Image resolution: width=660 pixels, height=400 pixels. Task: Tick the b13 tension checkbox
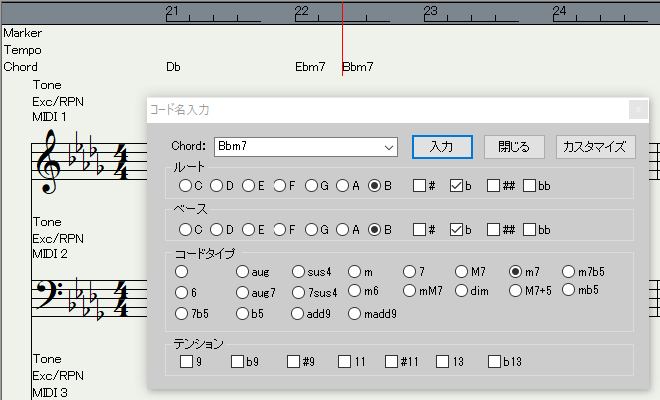point(494,362)
